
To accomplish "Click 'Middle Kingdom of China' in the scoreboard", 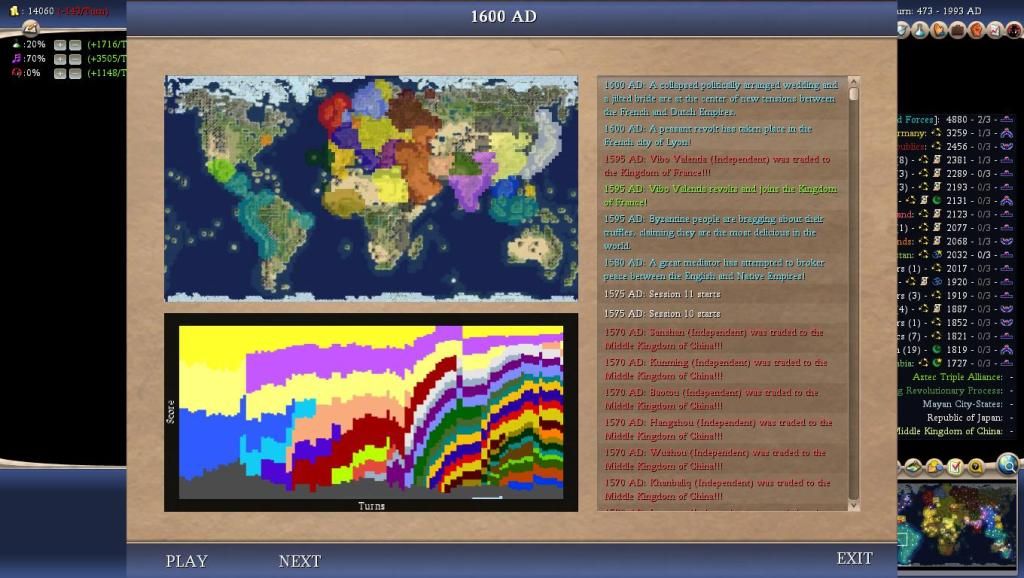I will [951, 431].
